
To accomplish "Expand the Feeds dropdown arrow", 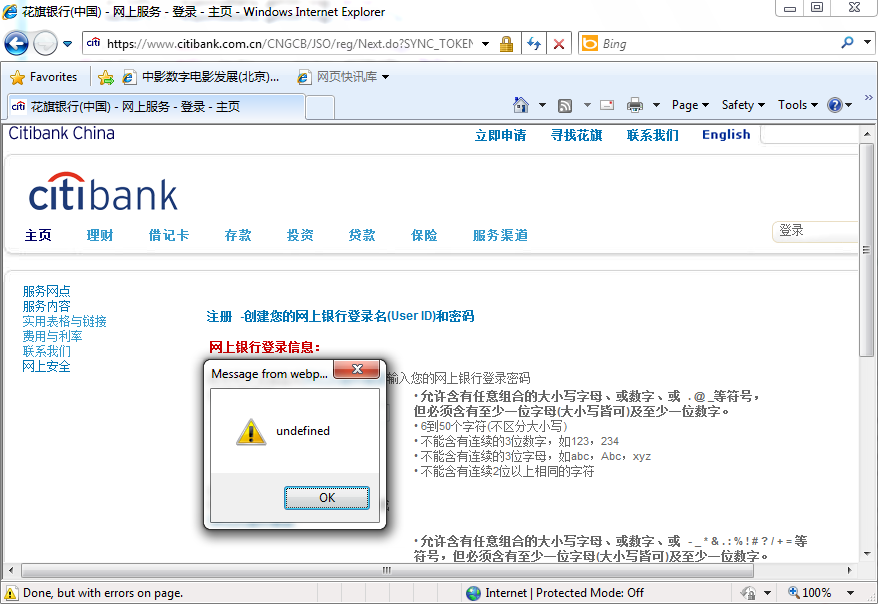I will 587,105.
